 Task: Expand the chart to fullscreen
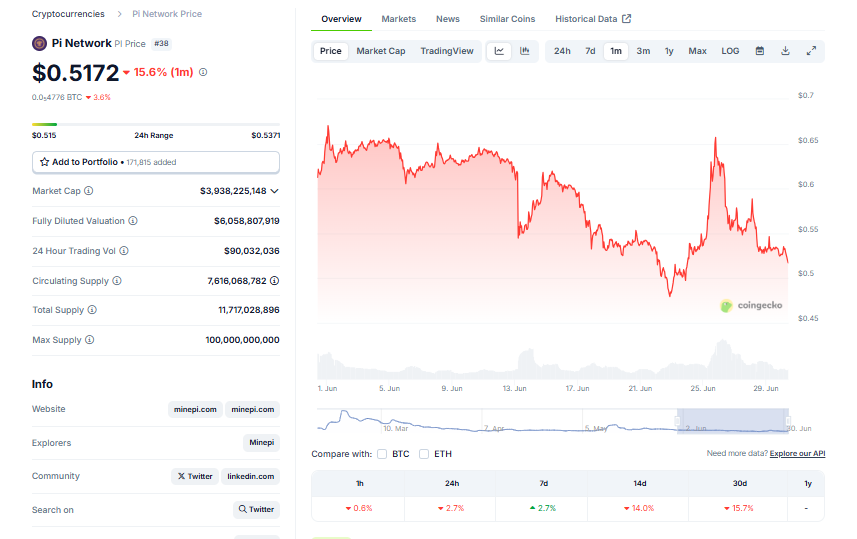click(x=811, y=51)
